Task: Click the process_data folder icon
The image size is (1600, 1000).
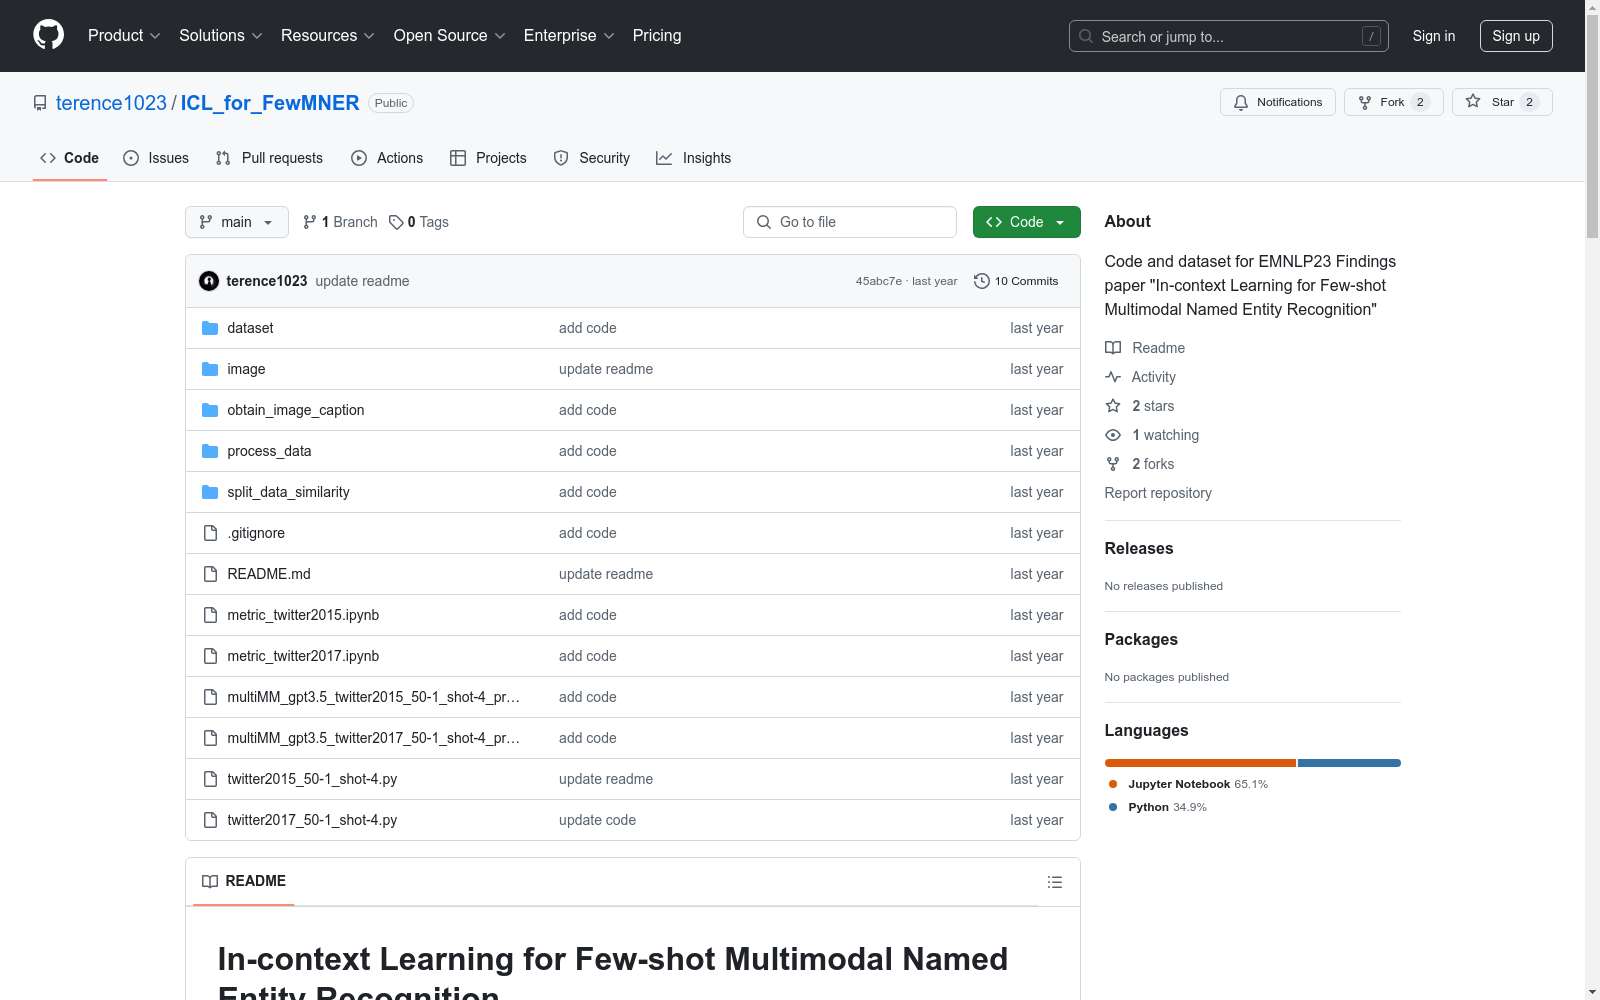Action: tap(210, 451)
